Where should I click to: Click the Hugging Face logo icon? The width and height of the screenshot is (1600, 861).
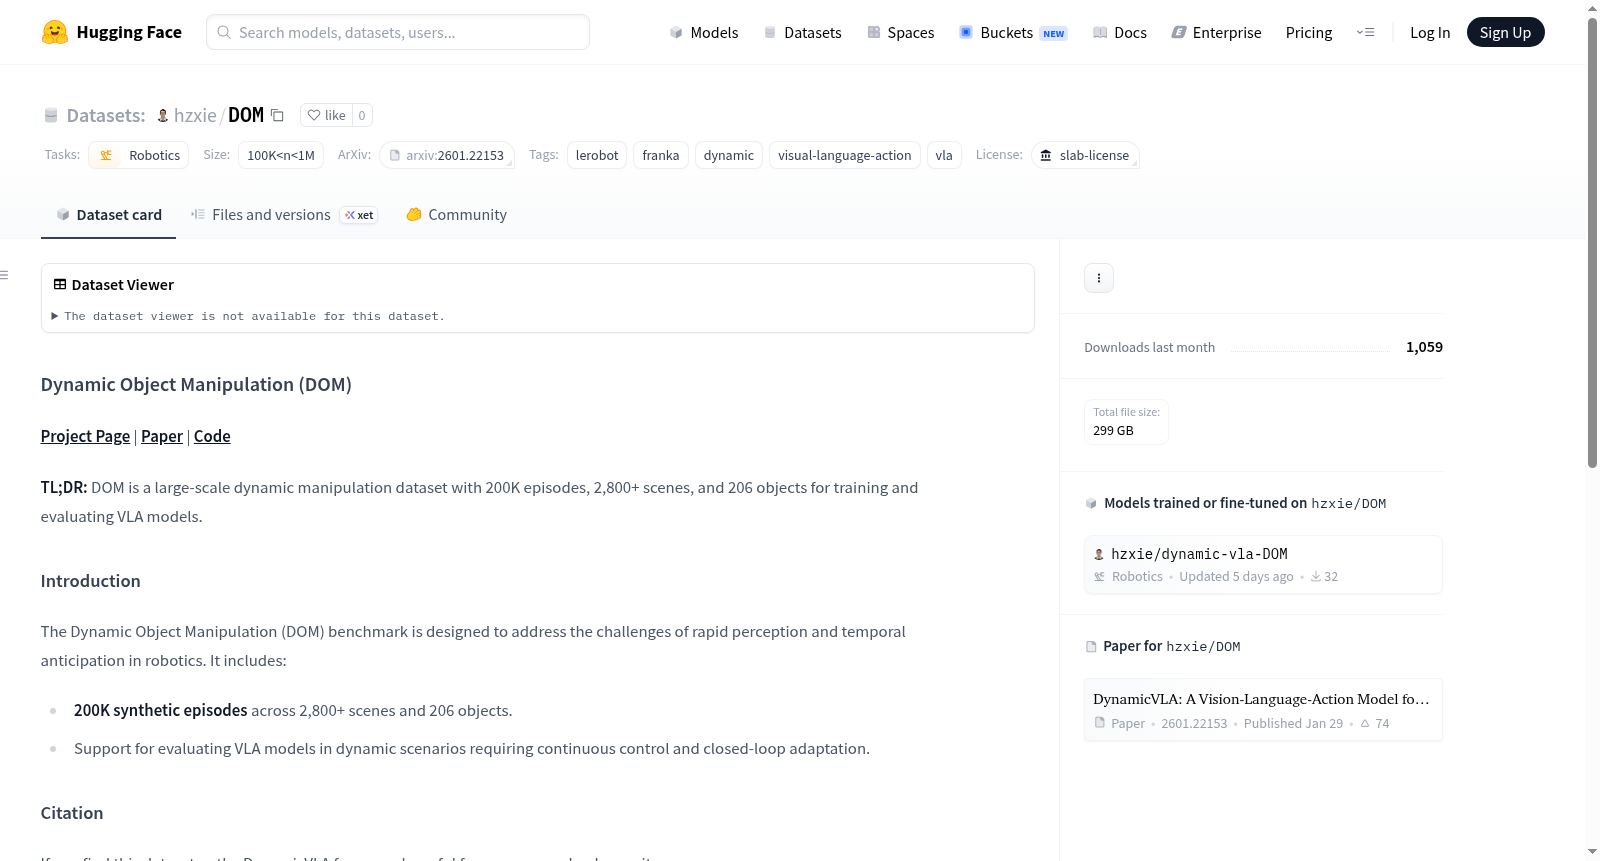pos(55,32)
